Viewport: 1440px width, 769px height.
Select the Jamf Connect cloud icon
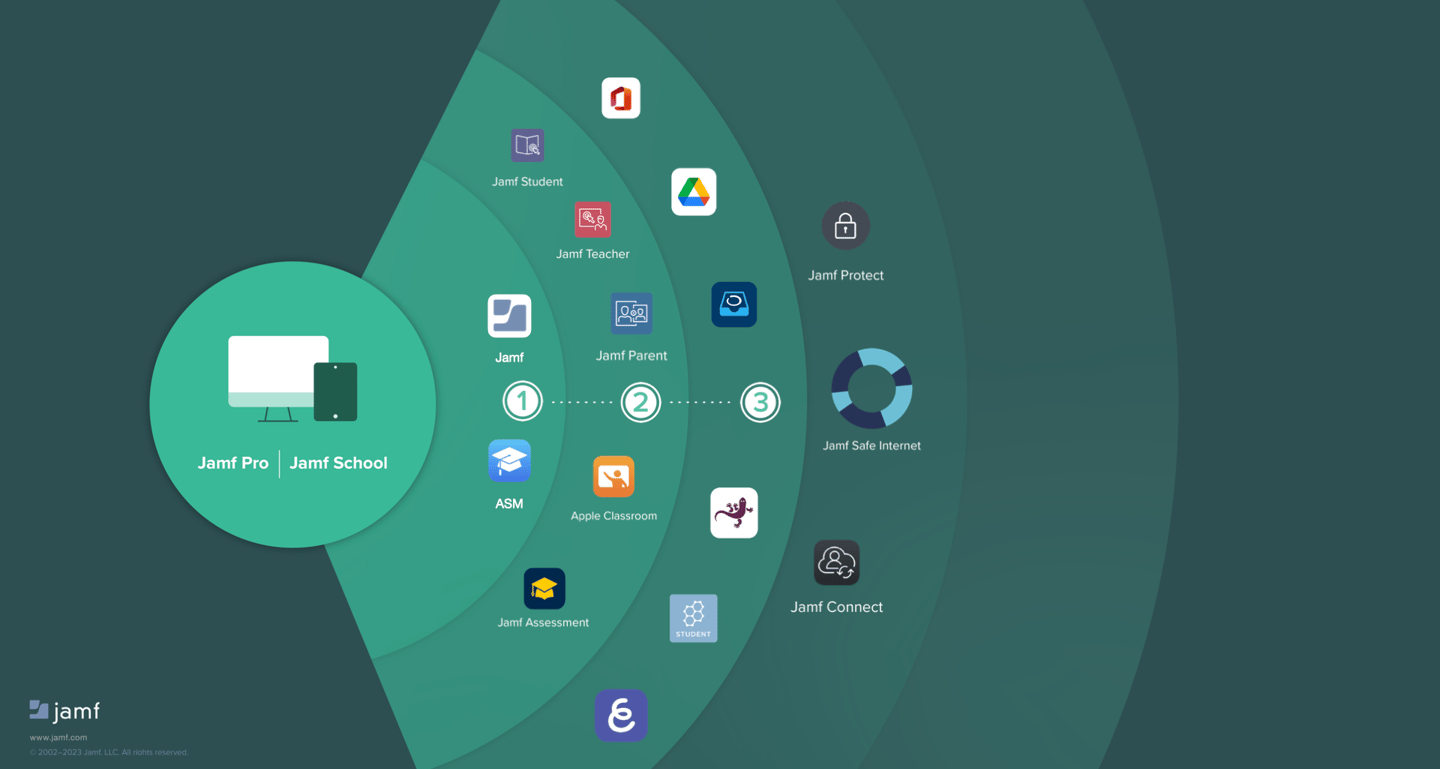(x=837, y=563)
